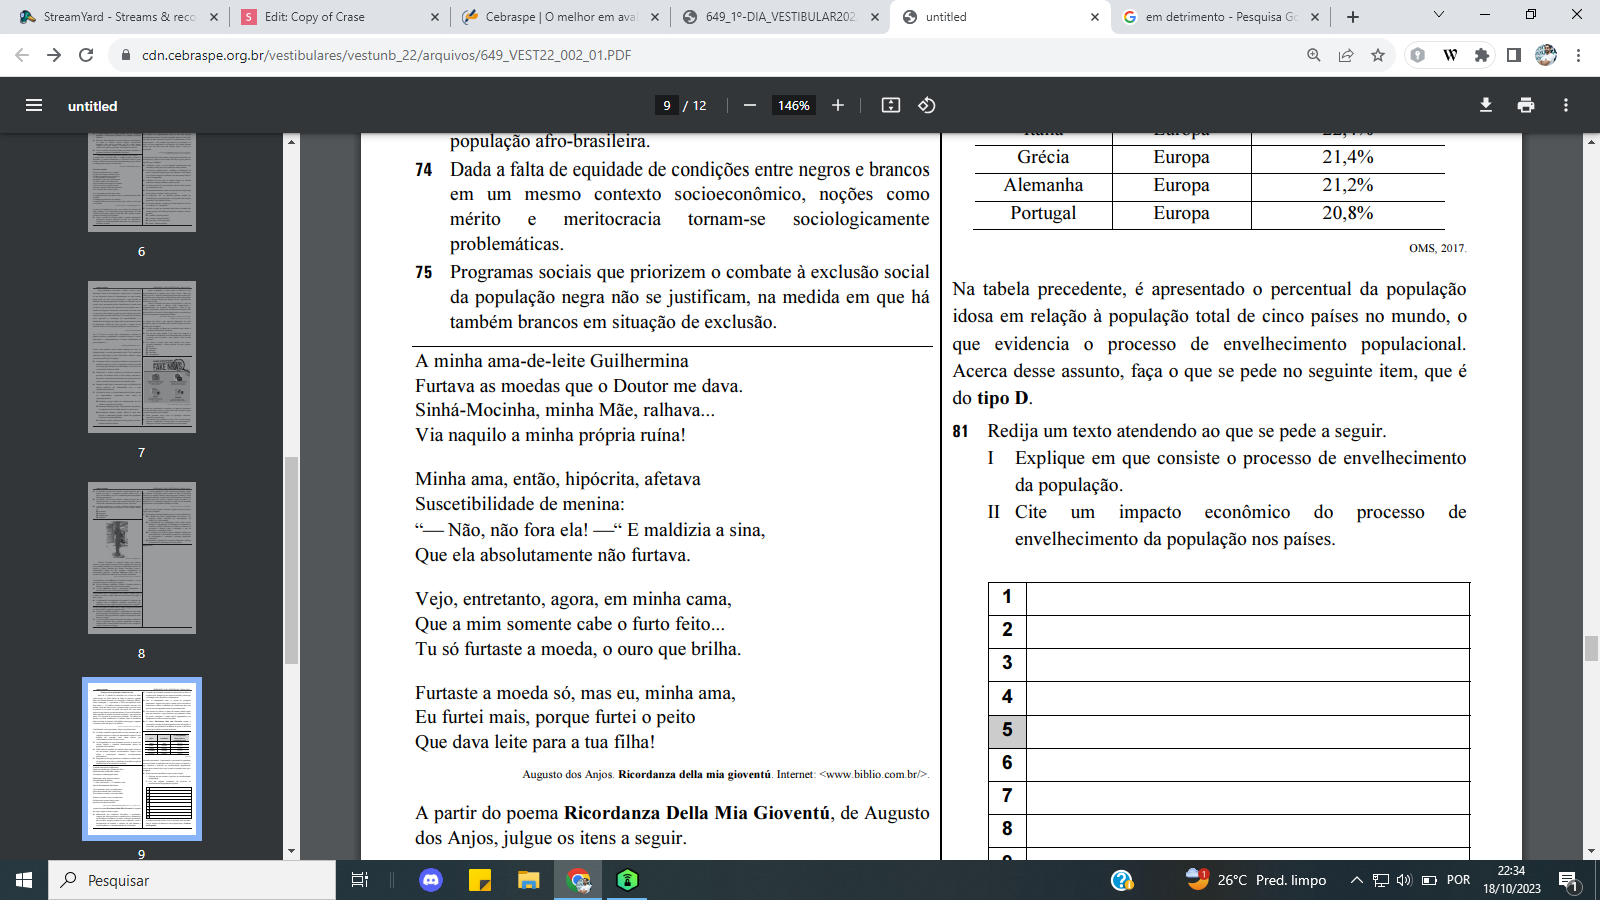The image size is (1600, 900).
Task: Click the Portugal table cell
Action: click(x=1043, y=213)
